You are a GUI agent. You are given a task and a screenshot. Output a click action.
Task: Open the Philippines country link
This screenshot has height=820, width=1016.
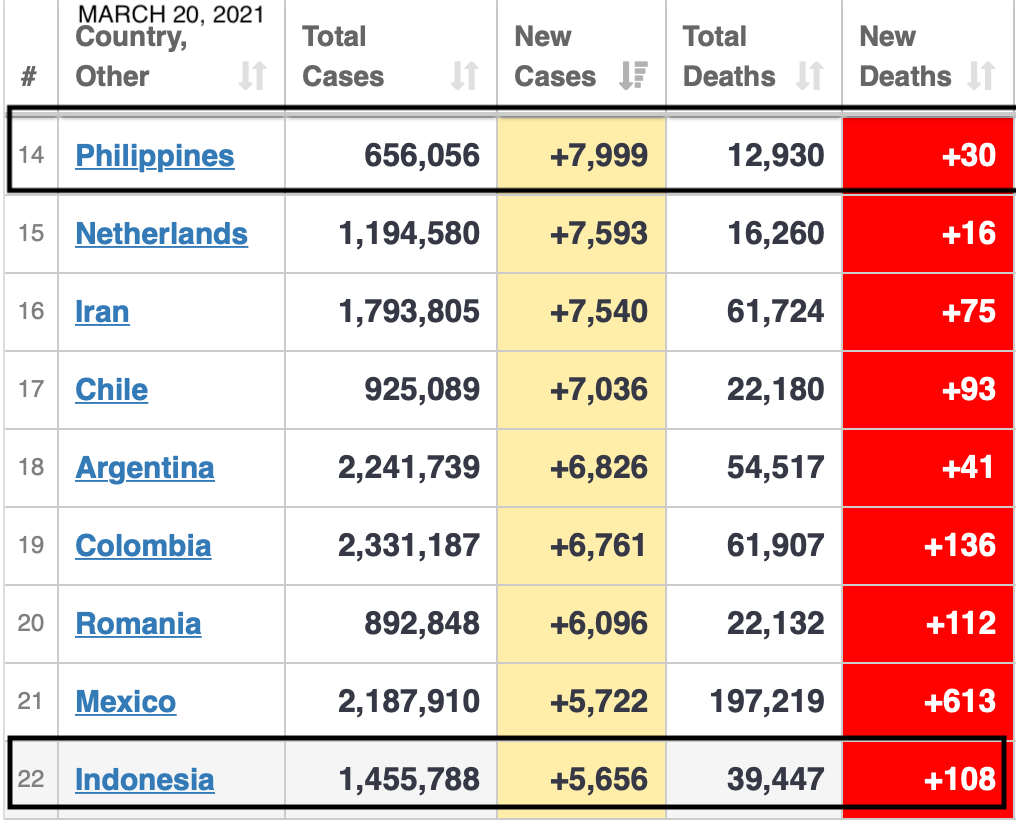(x=155, y=156)
